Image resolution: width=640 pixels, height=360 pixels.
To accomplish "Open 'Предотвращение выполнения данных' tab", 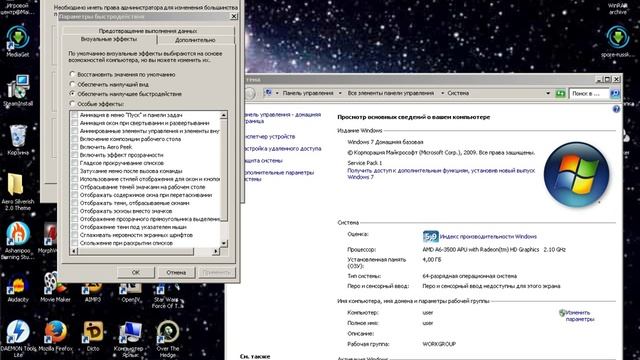I will 148,31.
